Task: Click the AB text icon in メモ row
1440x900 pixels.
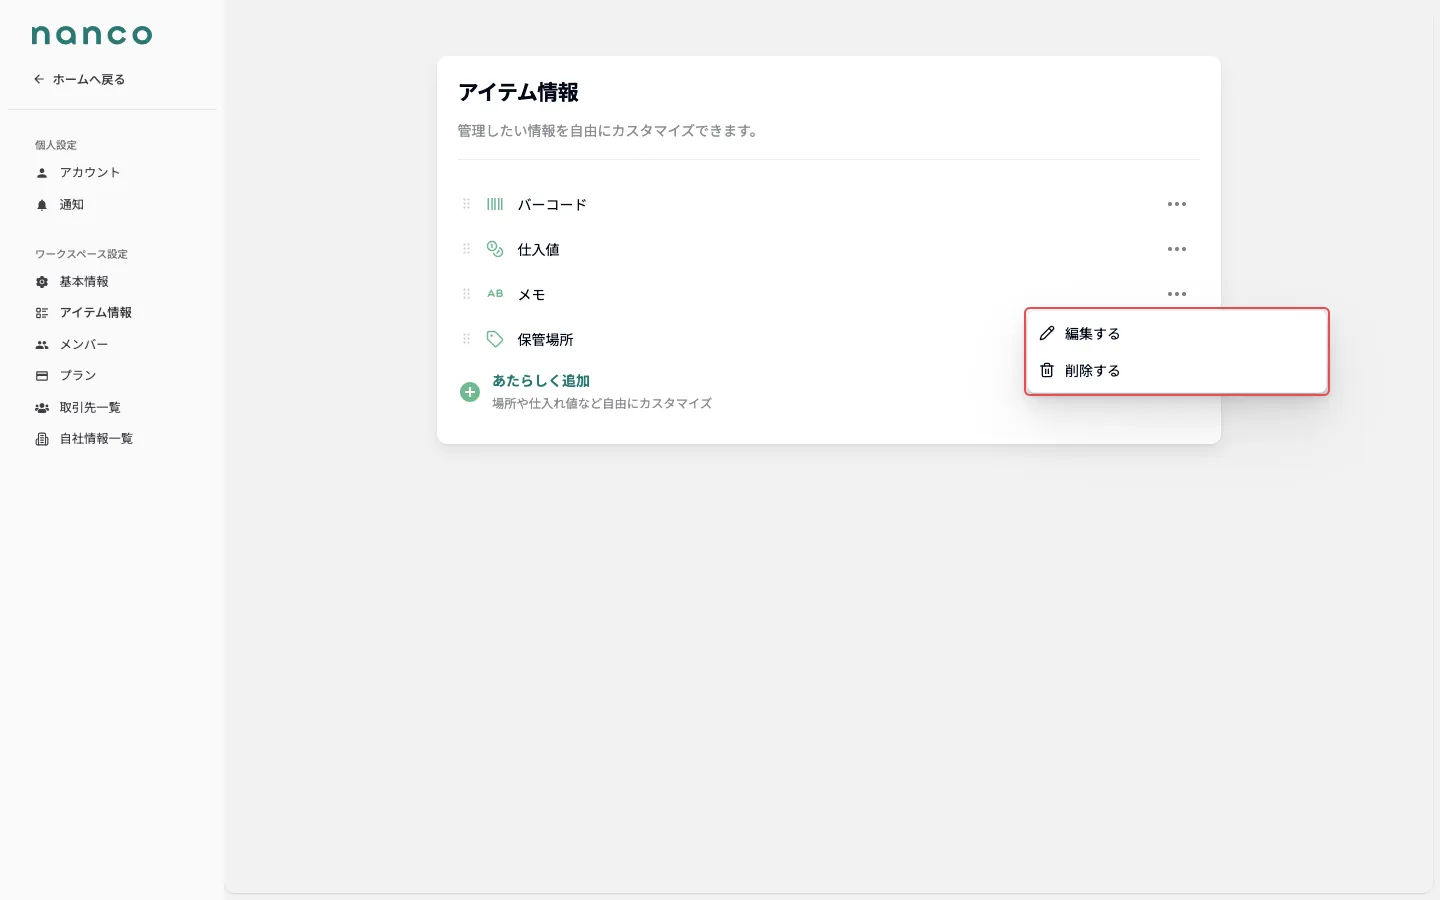Action: [x=495, y=294]
